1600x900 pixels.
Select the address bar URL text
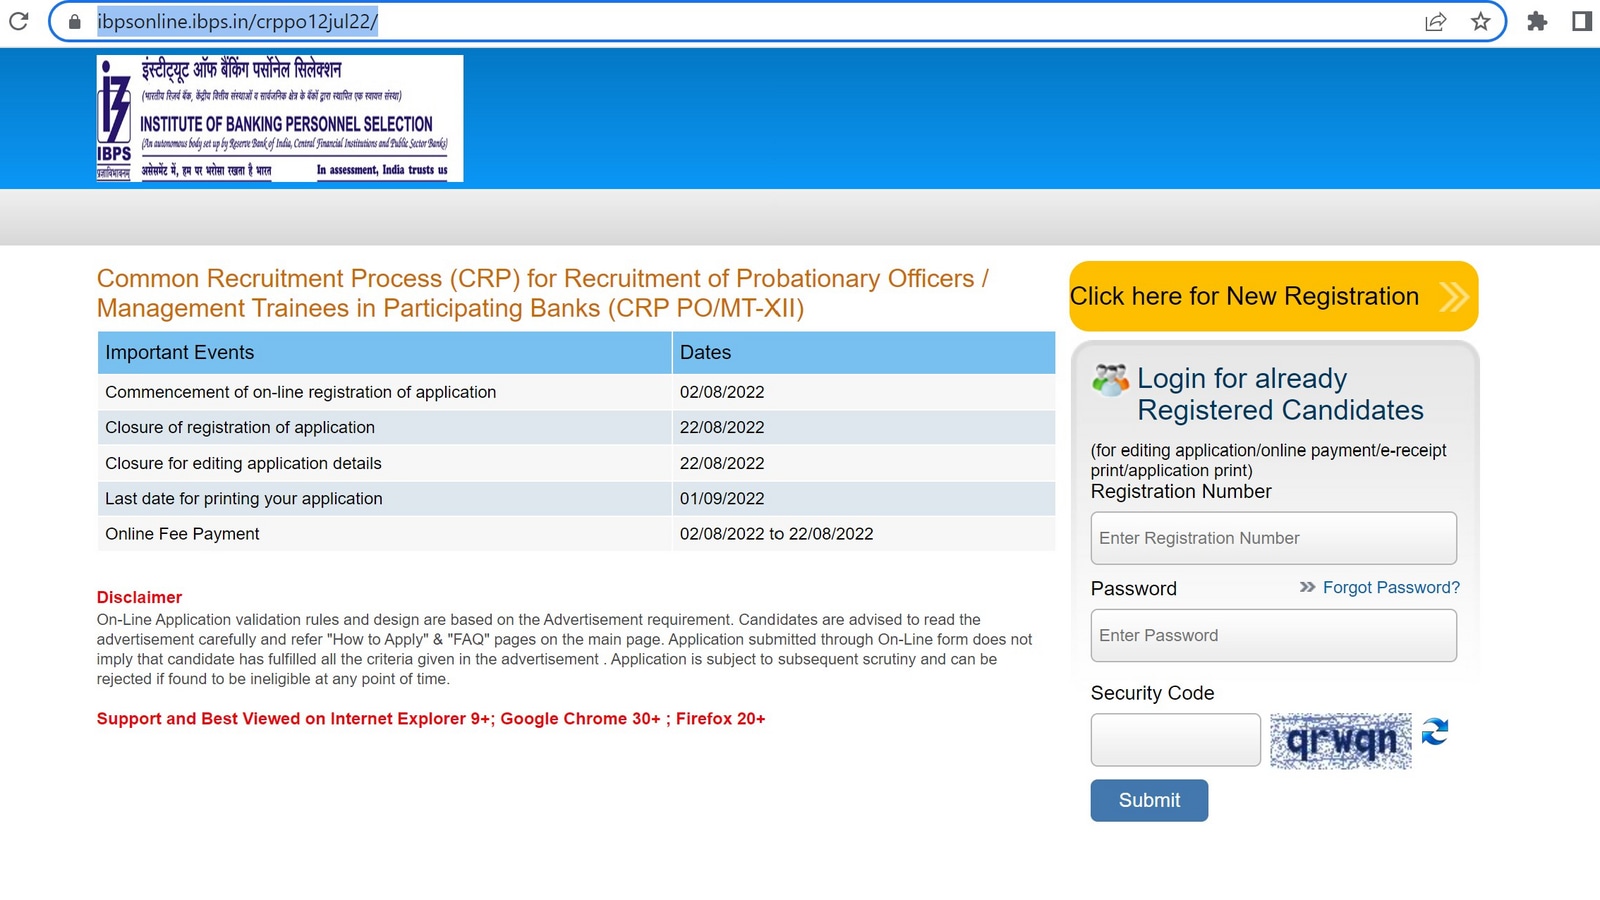point(237,21)
